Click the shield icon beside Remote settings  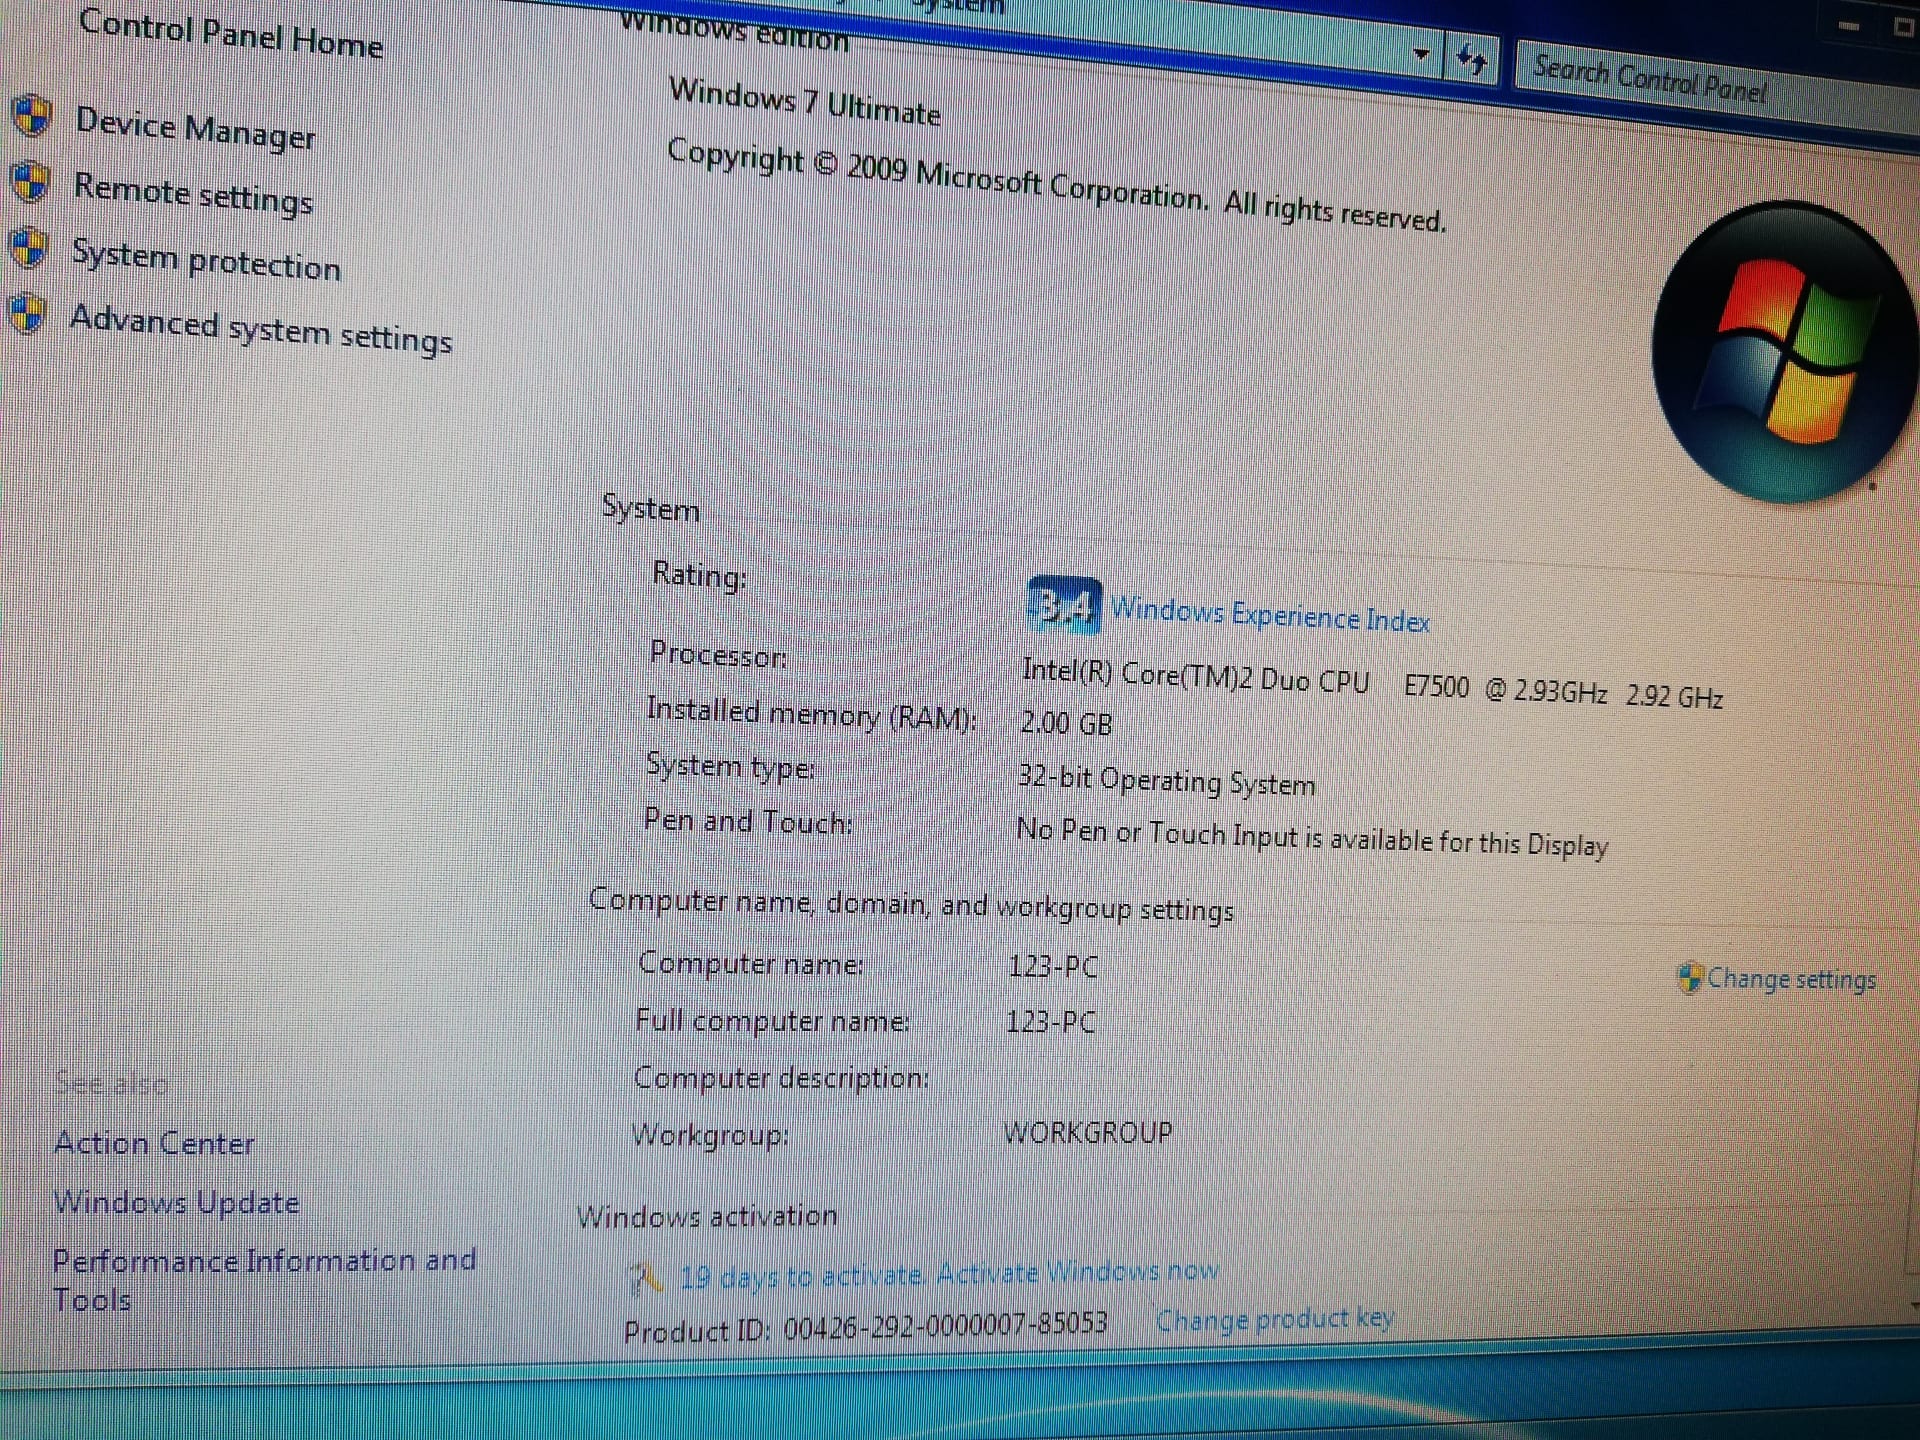30,181
